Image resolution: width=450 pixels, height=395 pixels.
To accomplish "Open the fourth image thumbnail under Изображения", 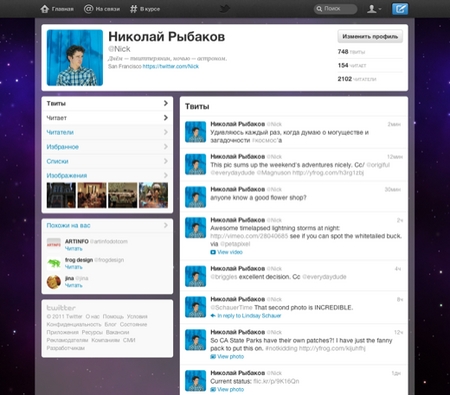I will [x=153, y=195].
